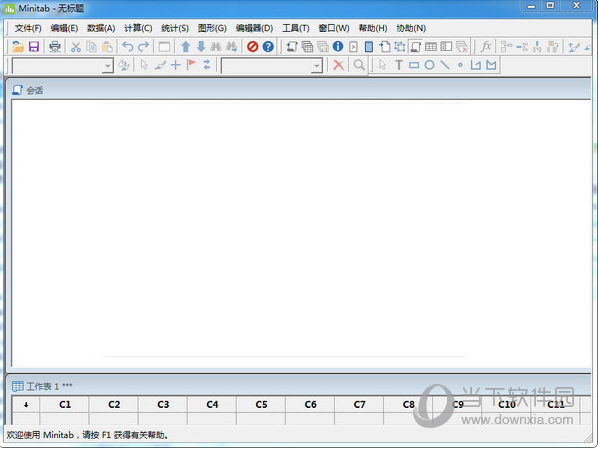
Task: Click the Show Related Documents page icon
Action: pos(384,47)
